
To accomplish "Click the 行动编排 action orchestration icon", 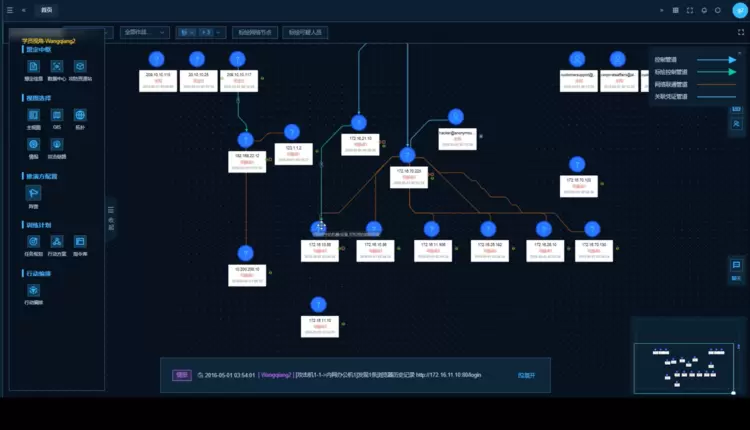I will point(33,291).
